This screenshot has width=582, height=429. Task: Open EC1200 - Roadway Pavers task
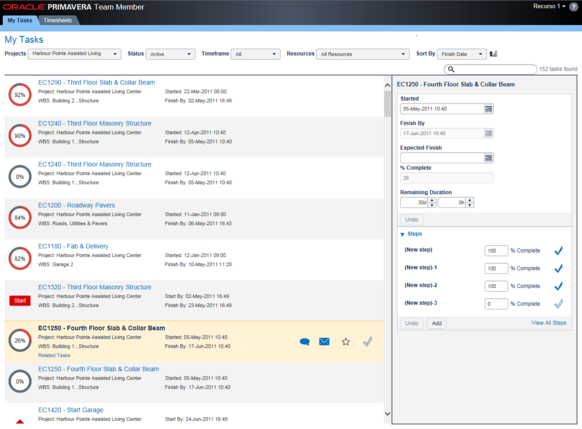point(76,205)
